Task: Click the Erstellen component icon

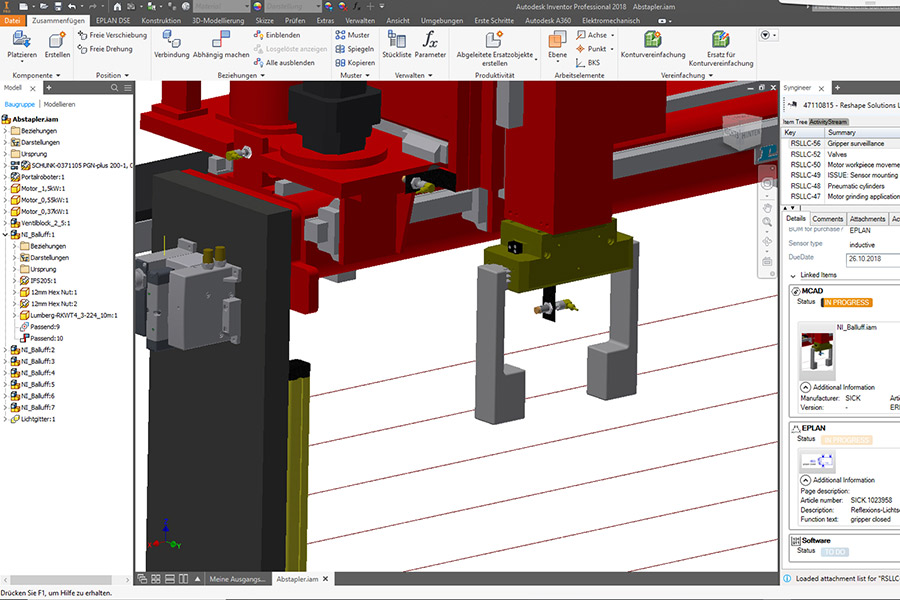Action: coord(57,45)
